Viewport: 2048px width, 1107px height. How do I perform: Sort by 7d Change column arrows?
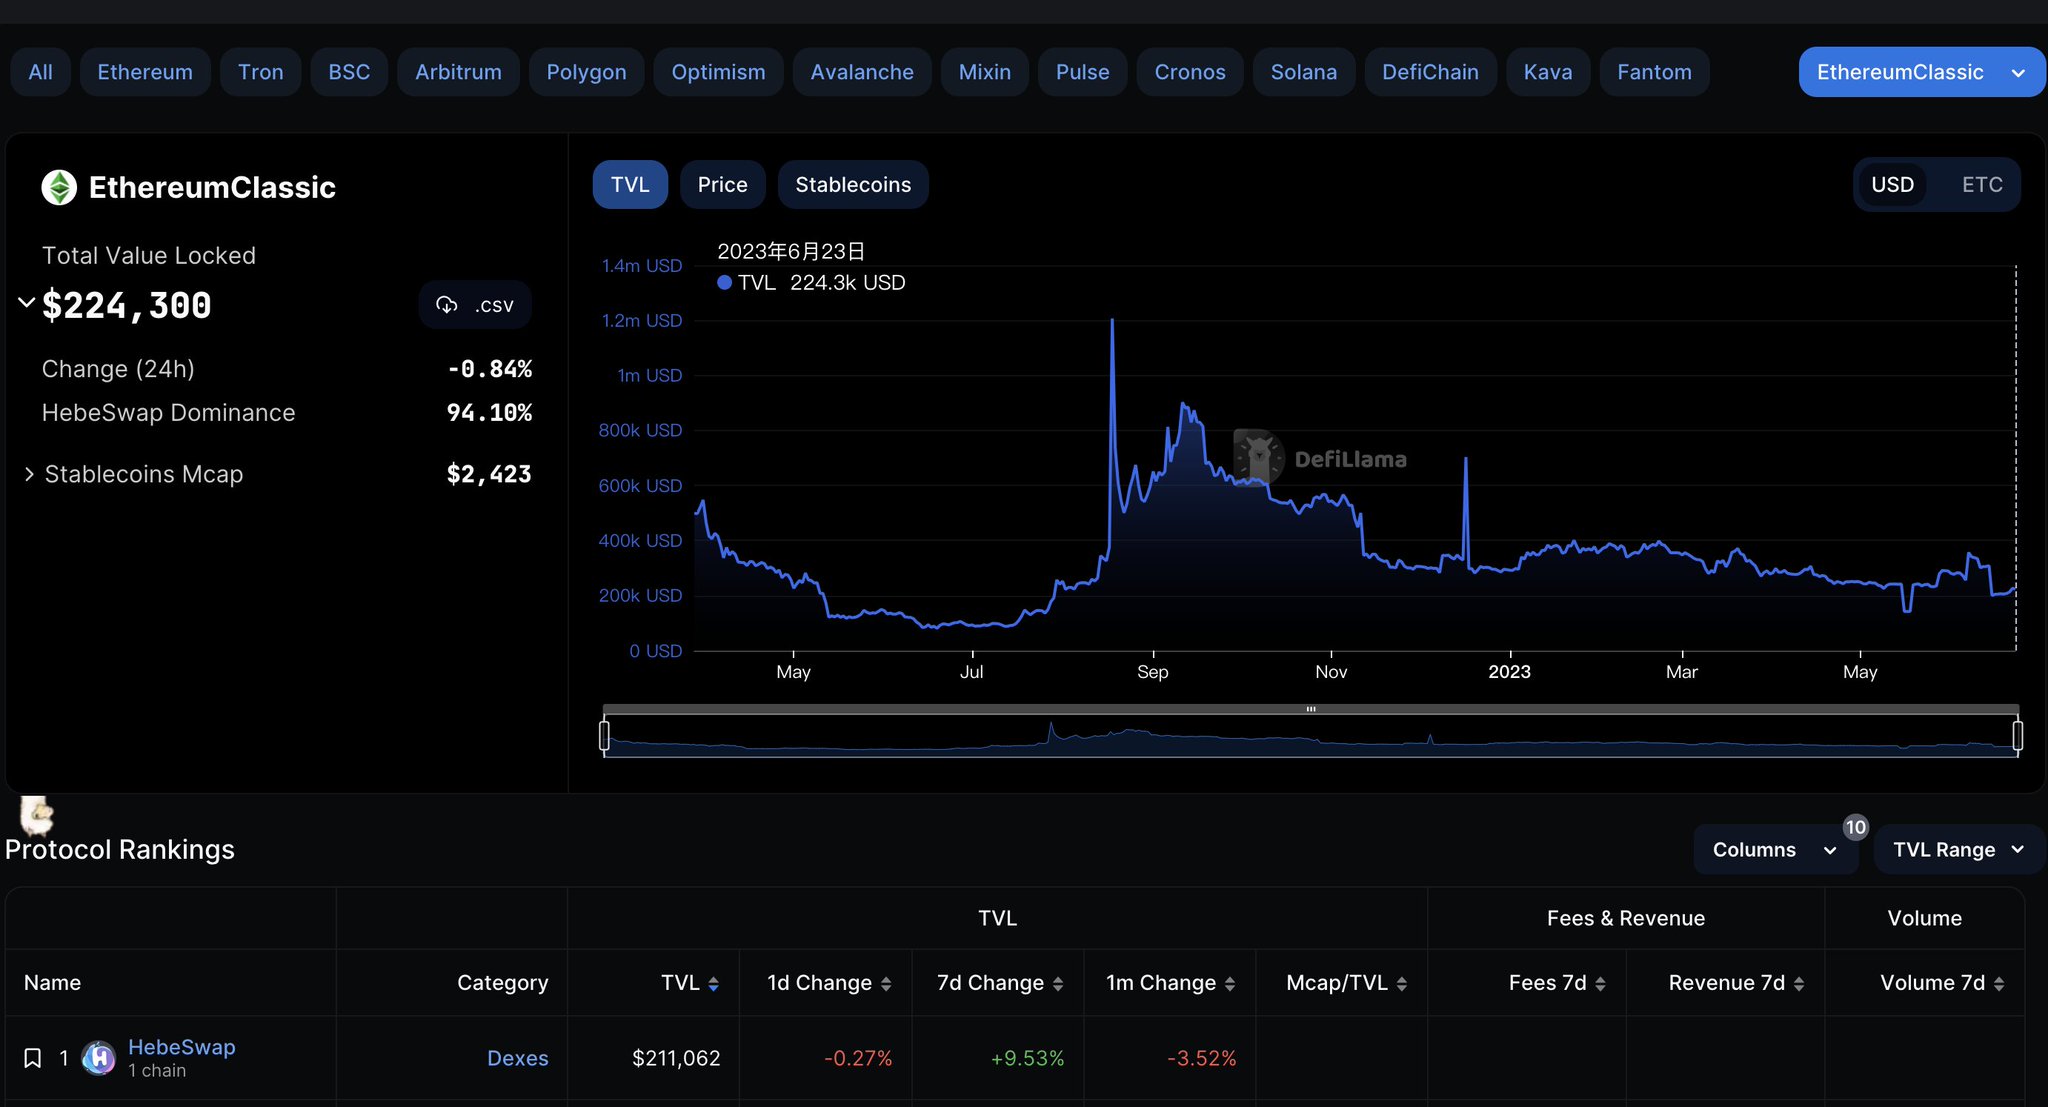coord(1058,984)
